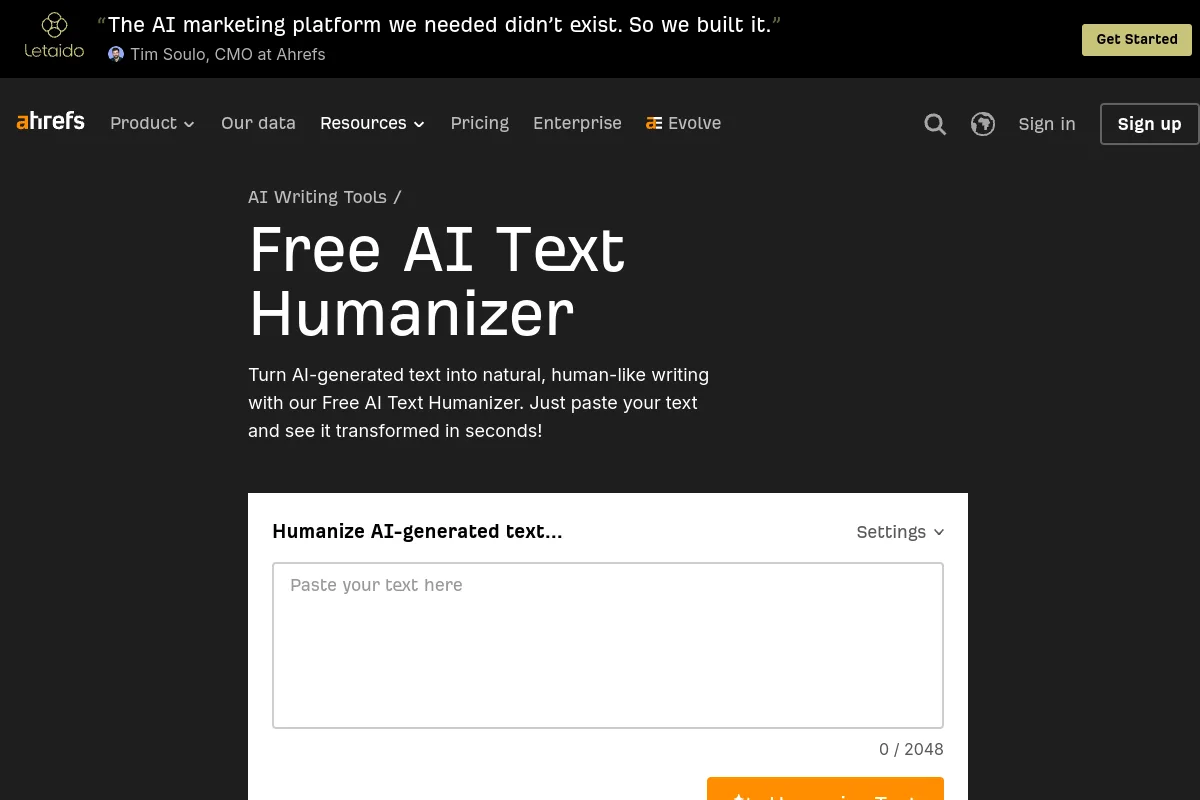Click the orange Humanize Text button
Viewport: 1200px width, 800px height.
pos(825,789)
